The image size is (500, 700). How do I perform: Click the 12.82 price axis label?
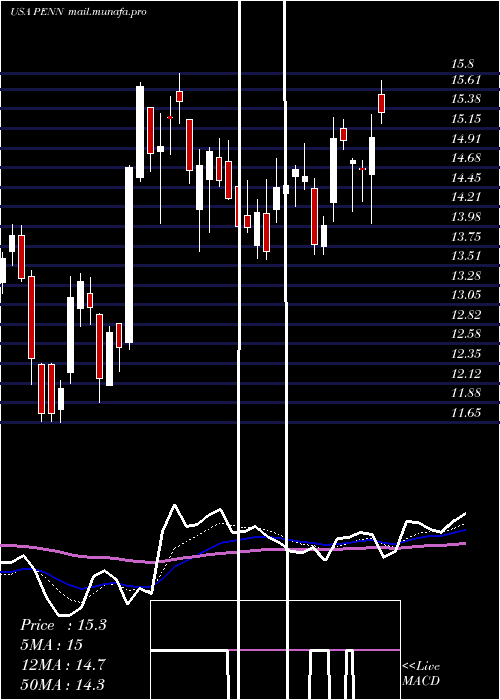[x=466, y=314]
